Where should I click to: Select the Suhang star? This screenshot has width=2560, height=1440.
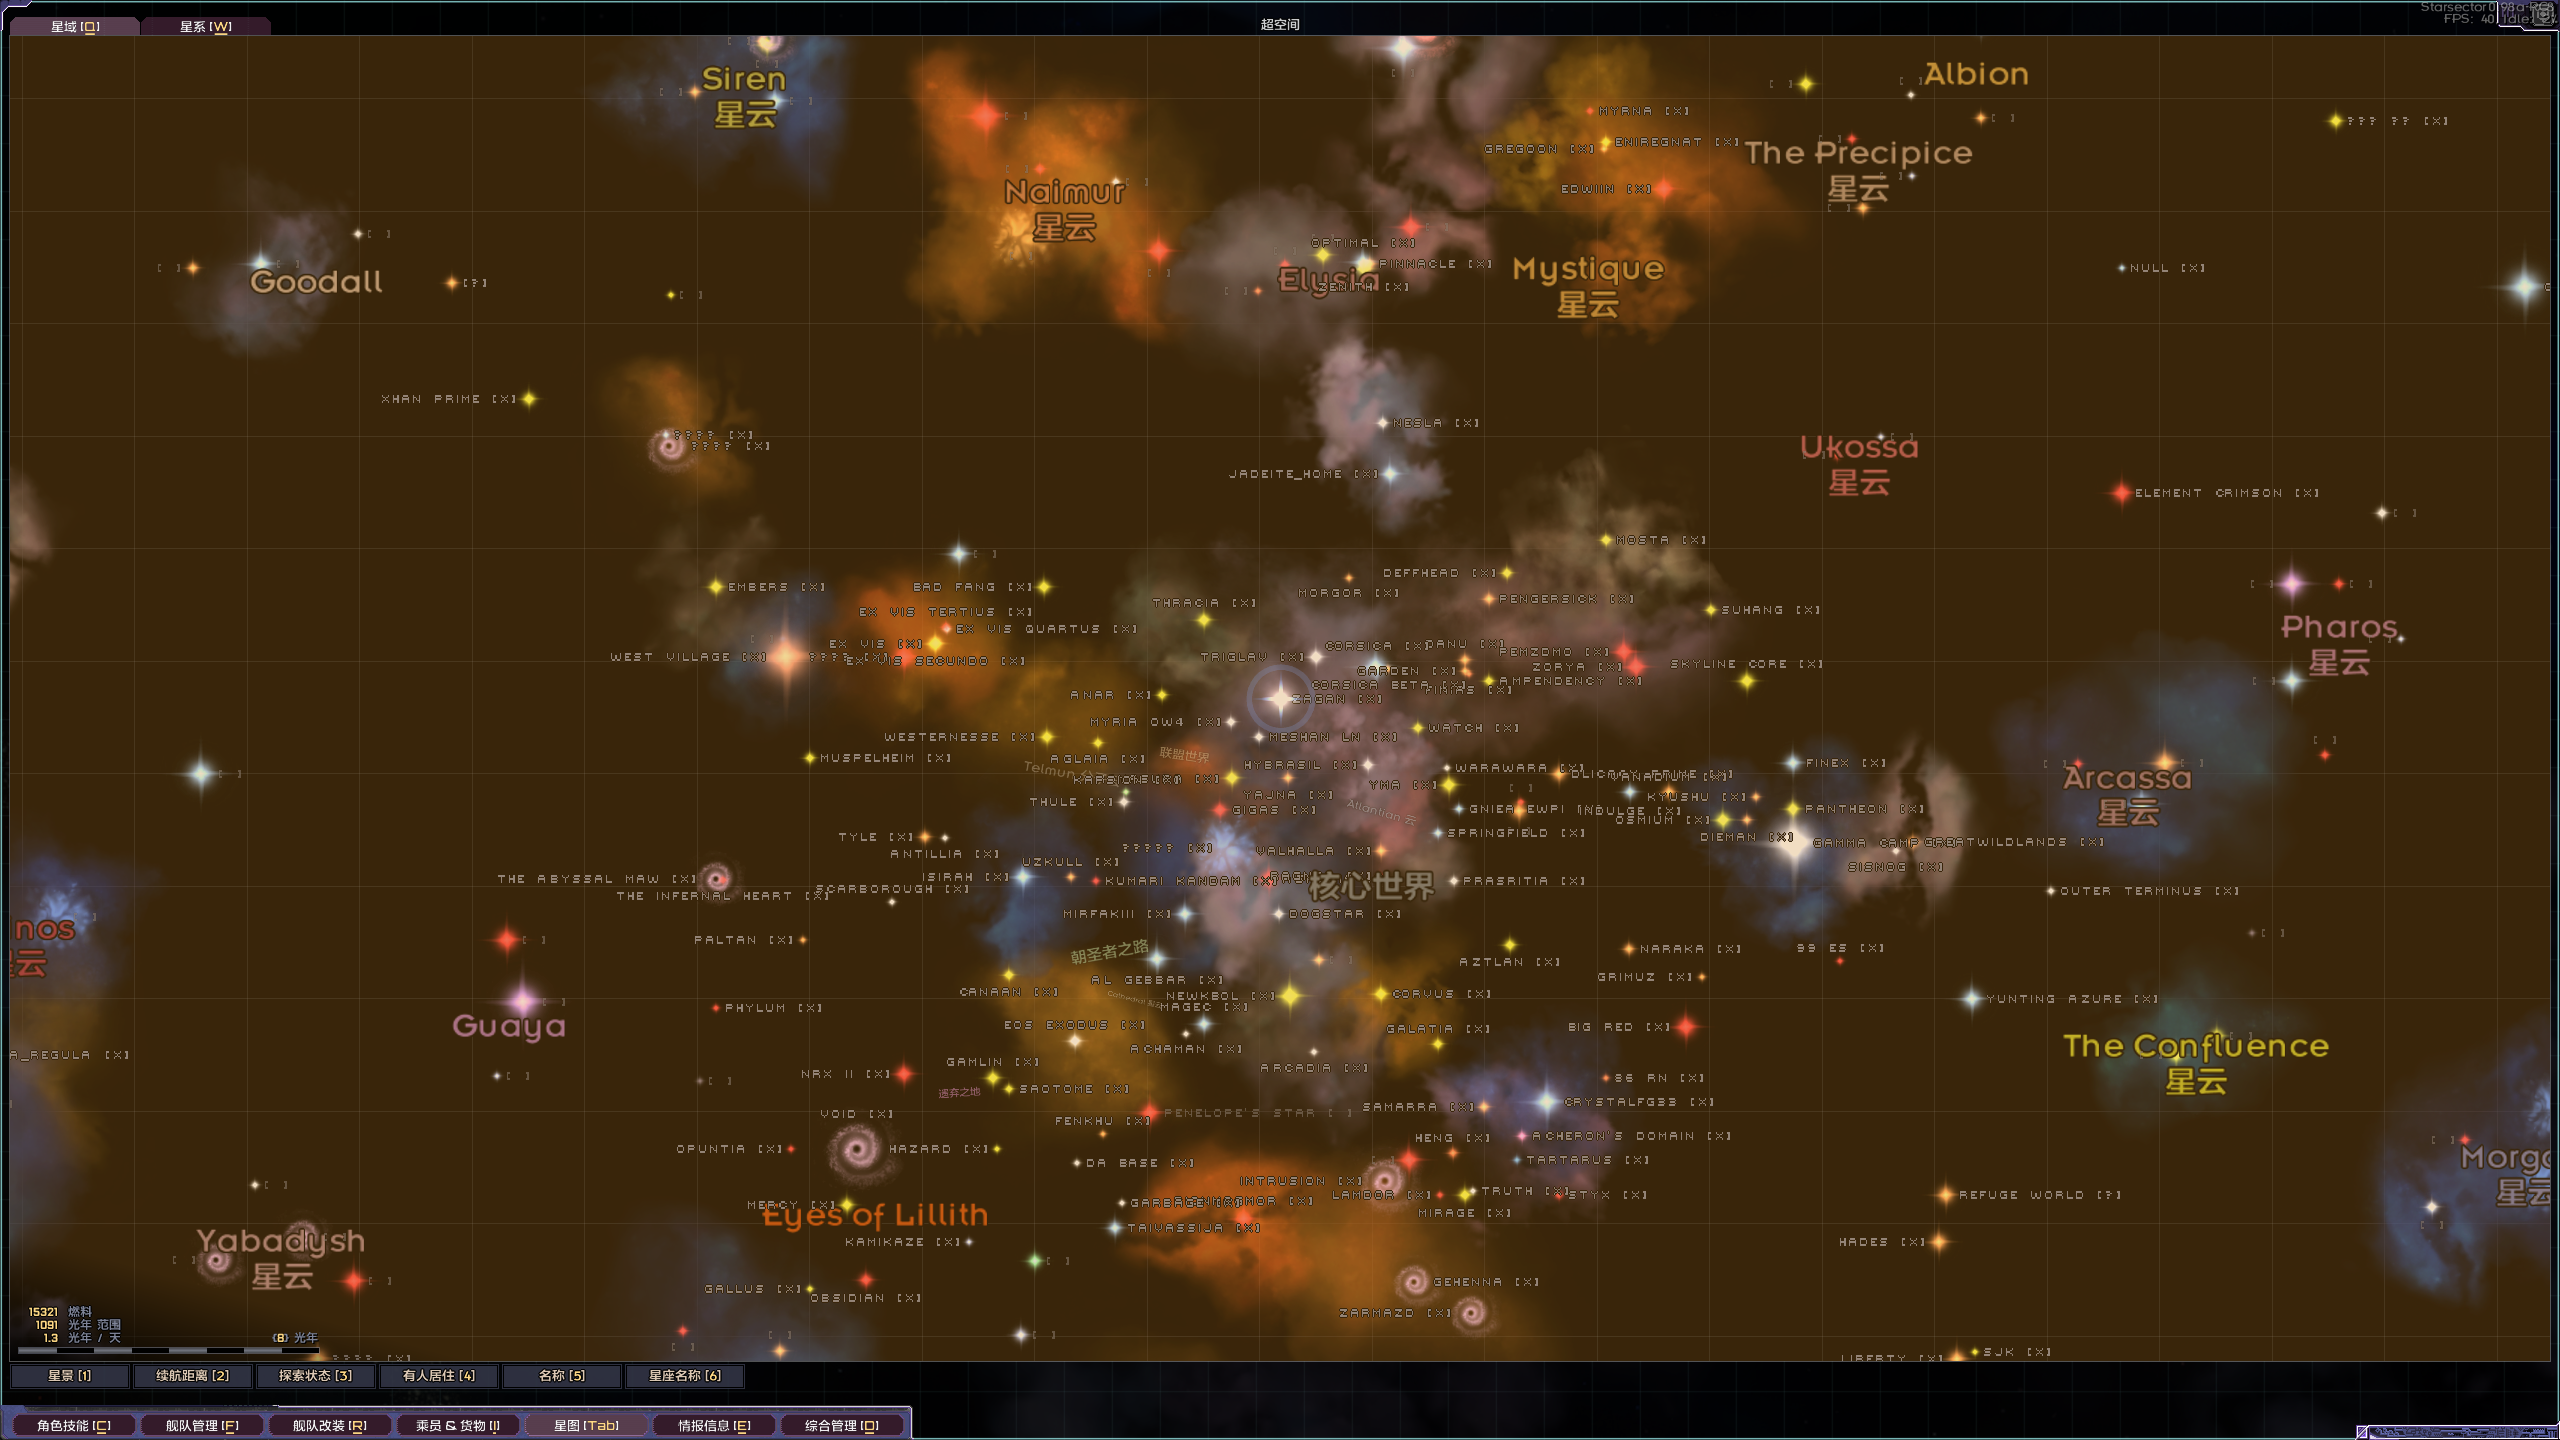pyautogui.click(x=1711, y=610)
